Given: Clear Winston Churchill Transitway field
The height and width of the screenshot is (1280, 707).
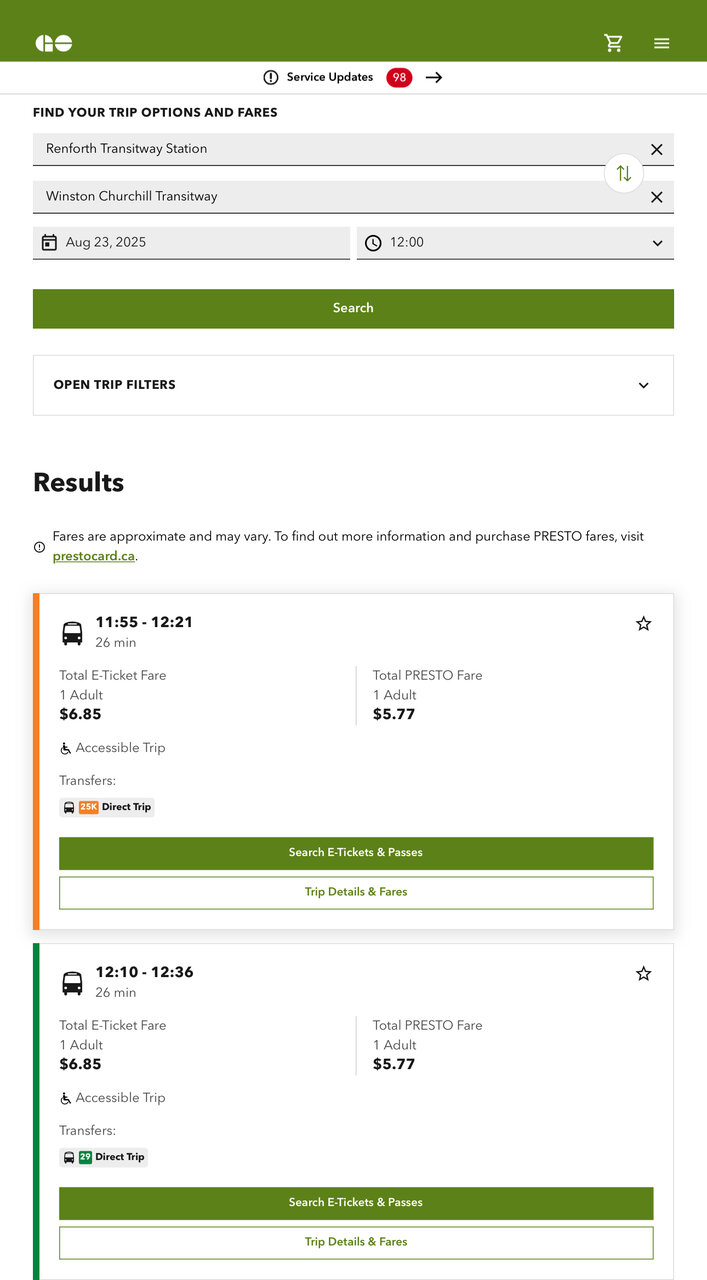Looking at the screenshot, I should point(656,197).
